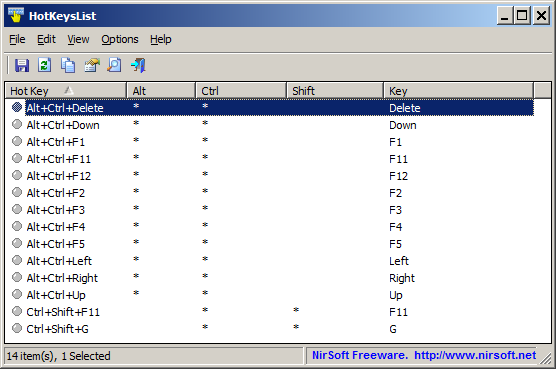Sort by the Ctrl column header
The width and height of the screenshot is (556, 369).
pyautogui.click(x=241, y=90)
